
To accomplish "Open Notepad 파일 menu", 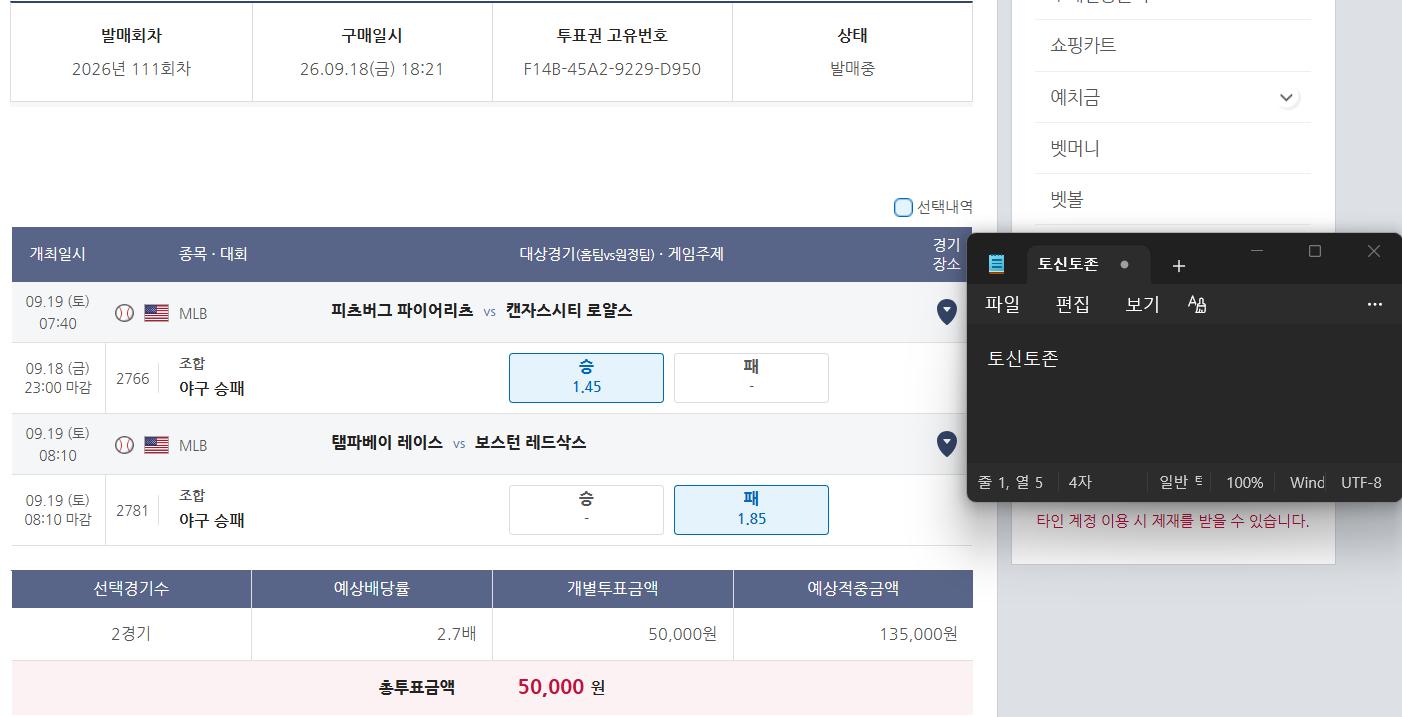I will (1003, 304).
